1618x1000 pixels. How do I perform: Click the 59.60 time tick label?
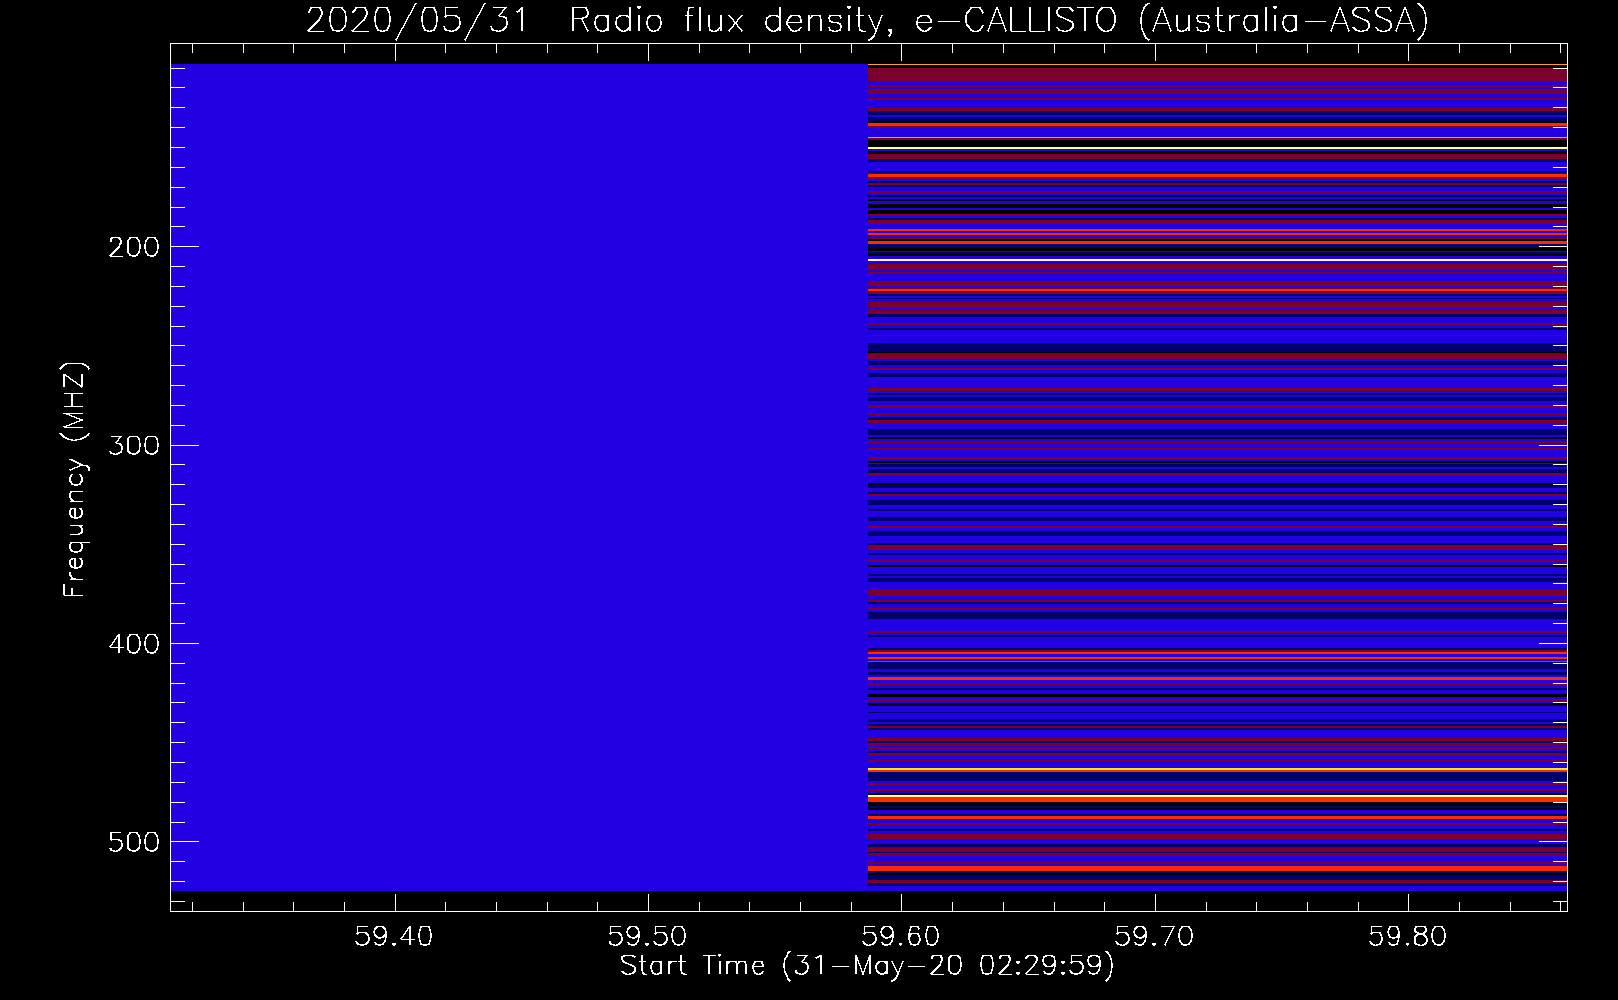902,937
